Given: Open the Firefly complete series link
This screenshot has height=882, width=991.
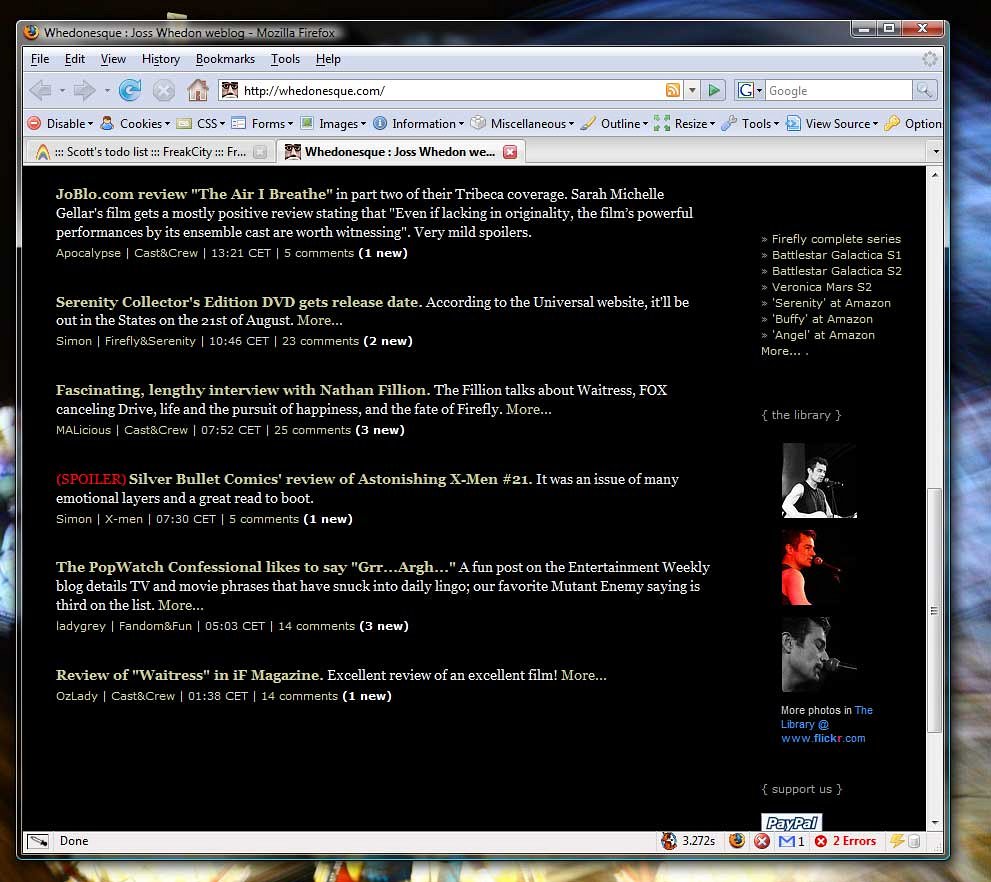Looking at the screenshot, I should click(836, 239).
